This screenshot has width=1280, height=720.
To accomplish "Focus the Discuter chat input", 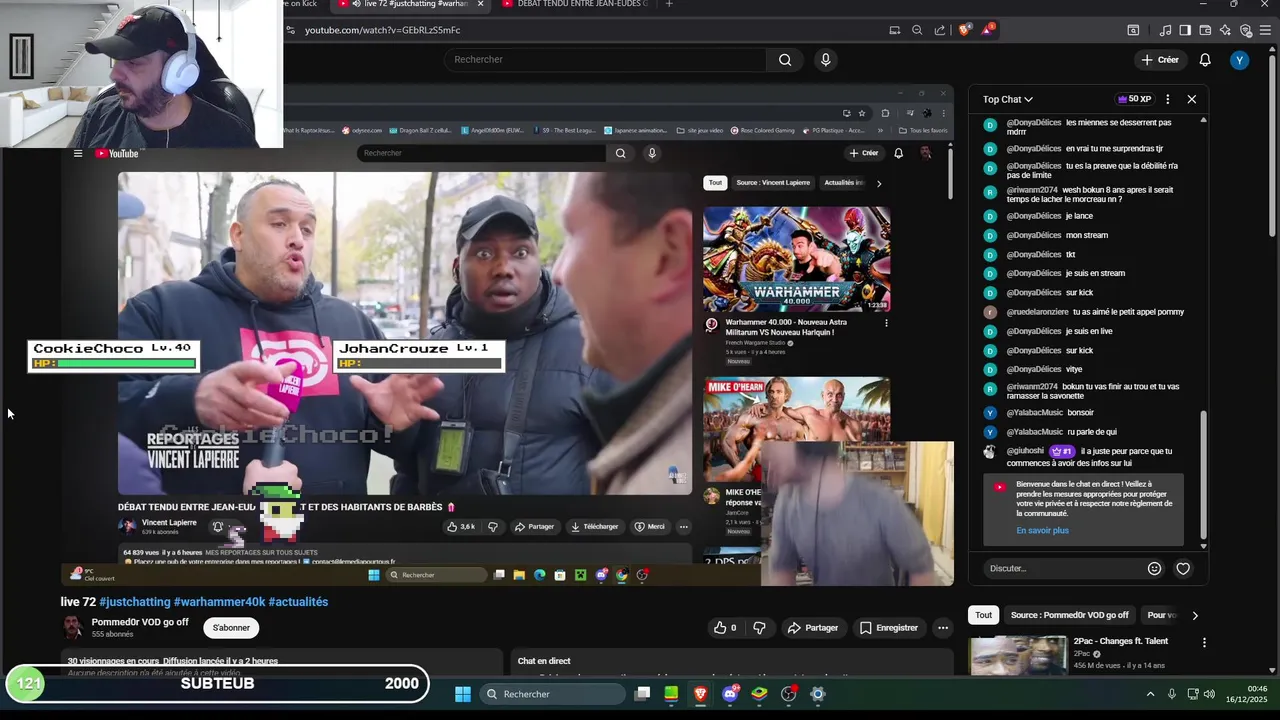I will (x=1062, y=568).
